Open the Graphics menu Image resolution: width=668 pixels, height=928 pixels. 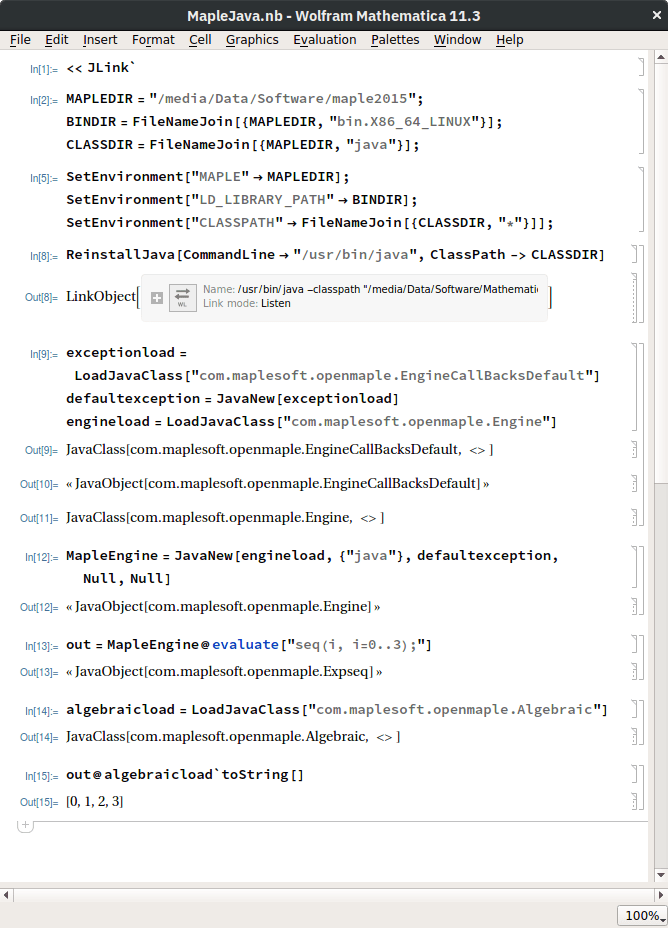pos(252,40)
